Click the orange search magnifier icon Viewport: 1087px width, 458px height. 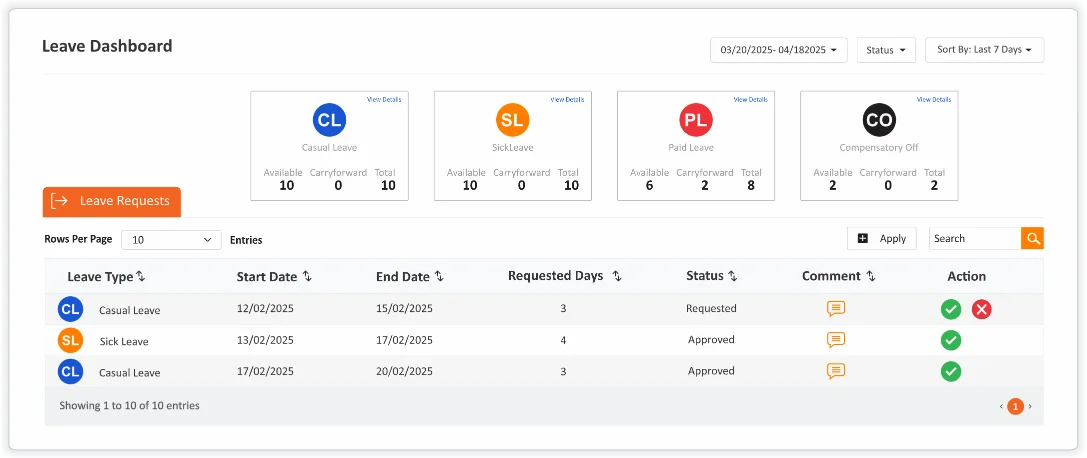1032,238
